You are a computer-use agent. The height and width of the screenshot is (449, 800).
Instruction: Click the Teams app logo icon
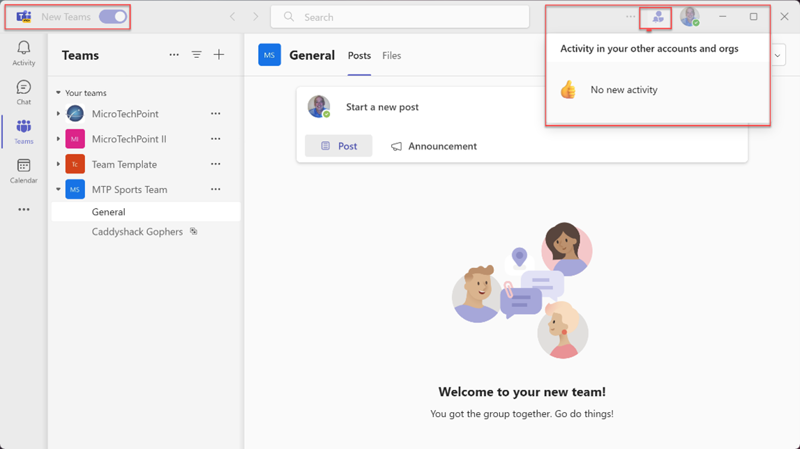click(x=23, y=17)
